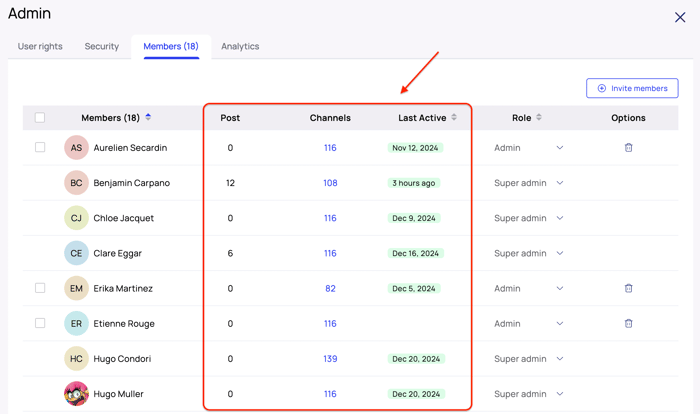This screenshot has width=700, height=414.
Task: Click Hugo Muller's profile avatar
Action: pos(76,394)
